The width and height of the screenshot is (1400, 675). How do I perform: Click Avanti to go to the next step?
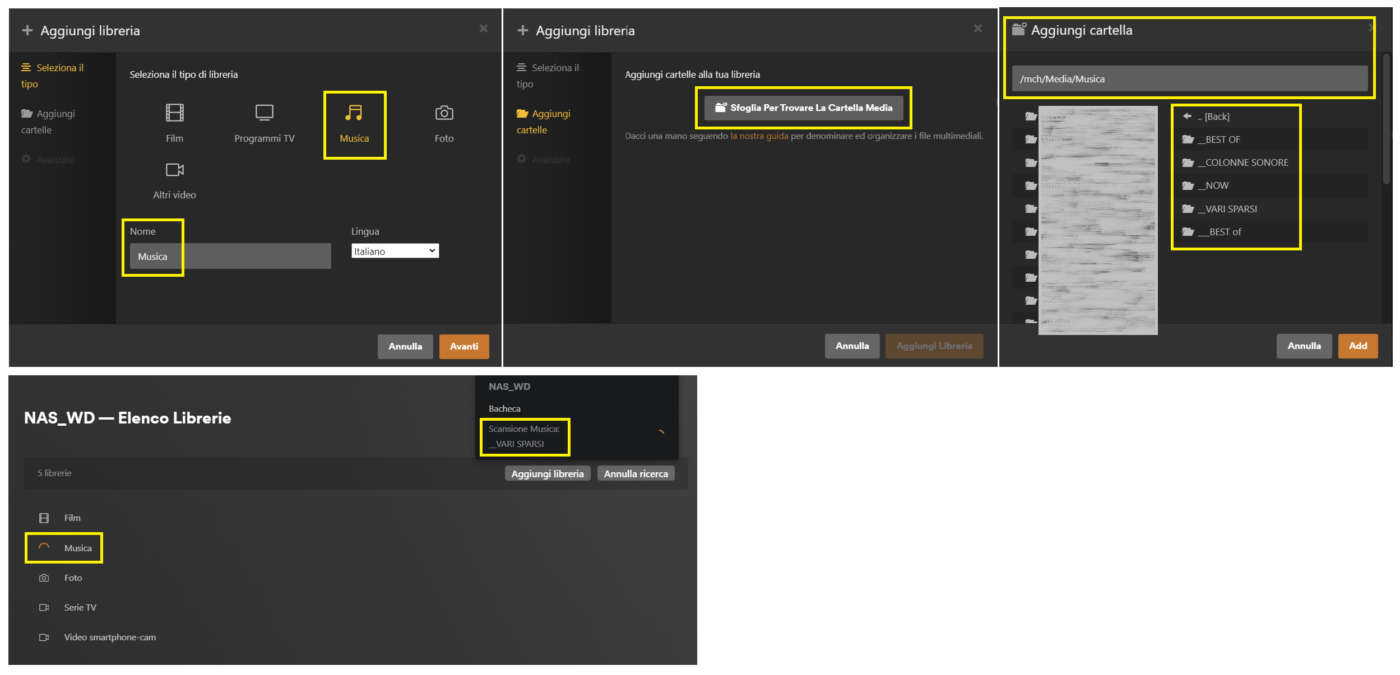pyautogui.click(x=464, y=346)
